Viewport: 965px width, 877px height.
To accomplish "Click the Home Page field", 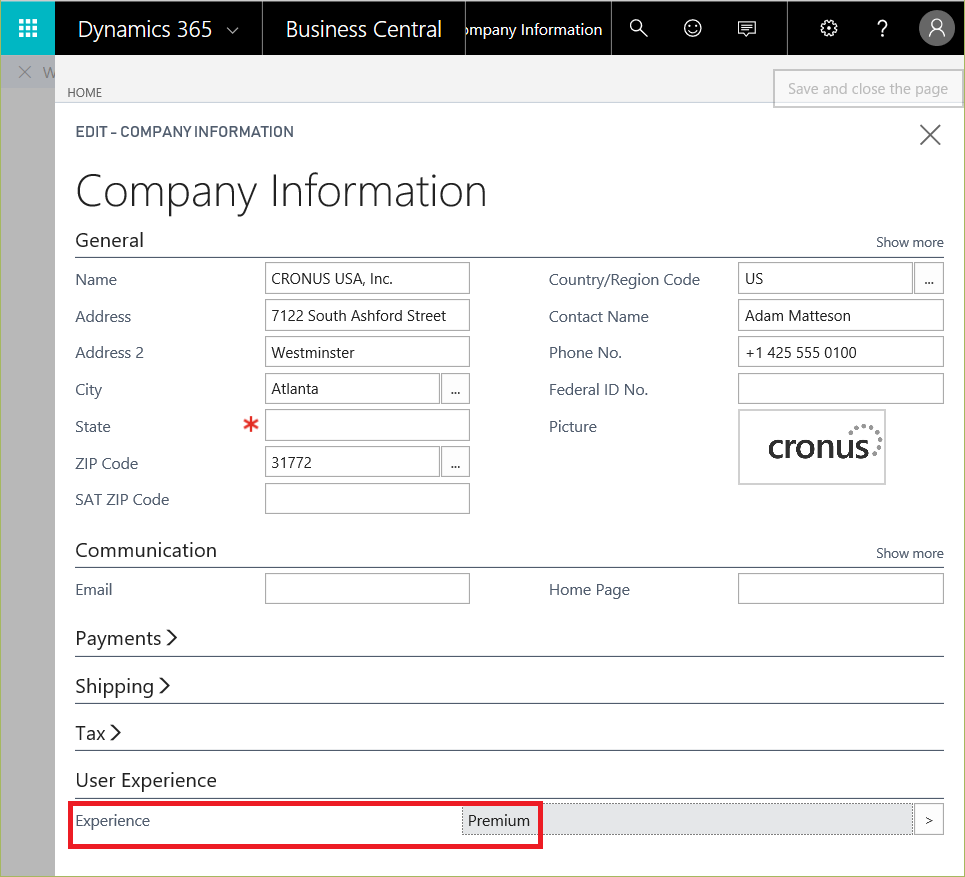I will [841, 589].
